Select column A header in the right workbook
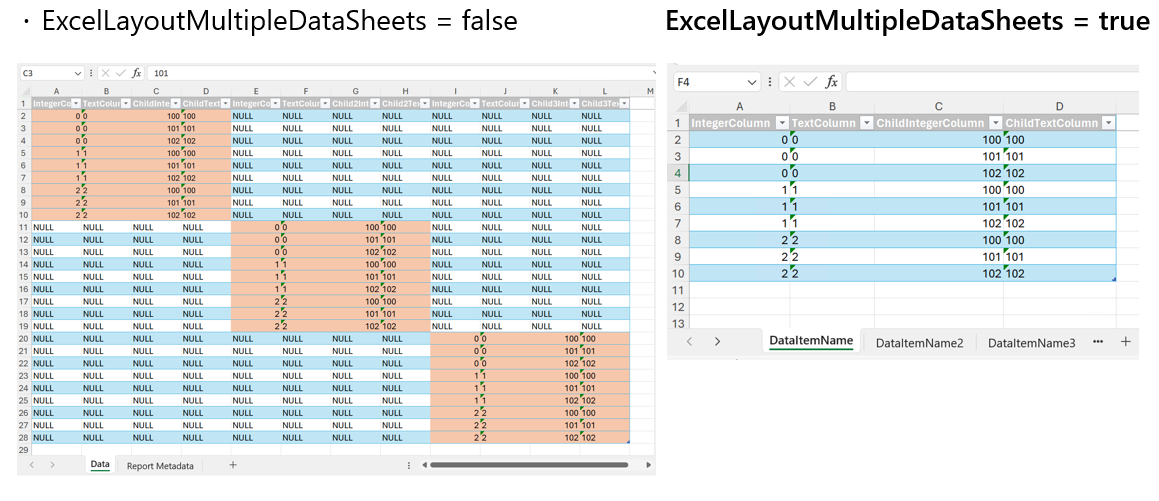1159x501 pixels. [x=739, y=106]
